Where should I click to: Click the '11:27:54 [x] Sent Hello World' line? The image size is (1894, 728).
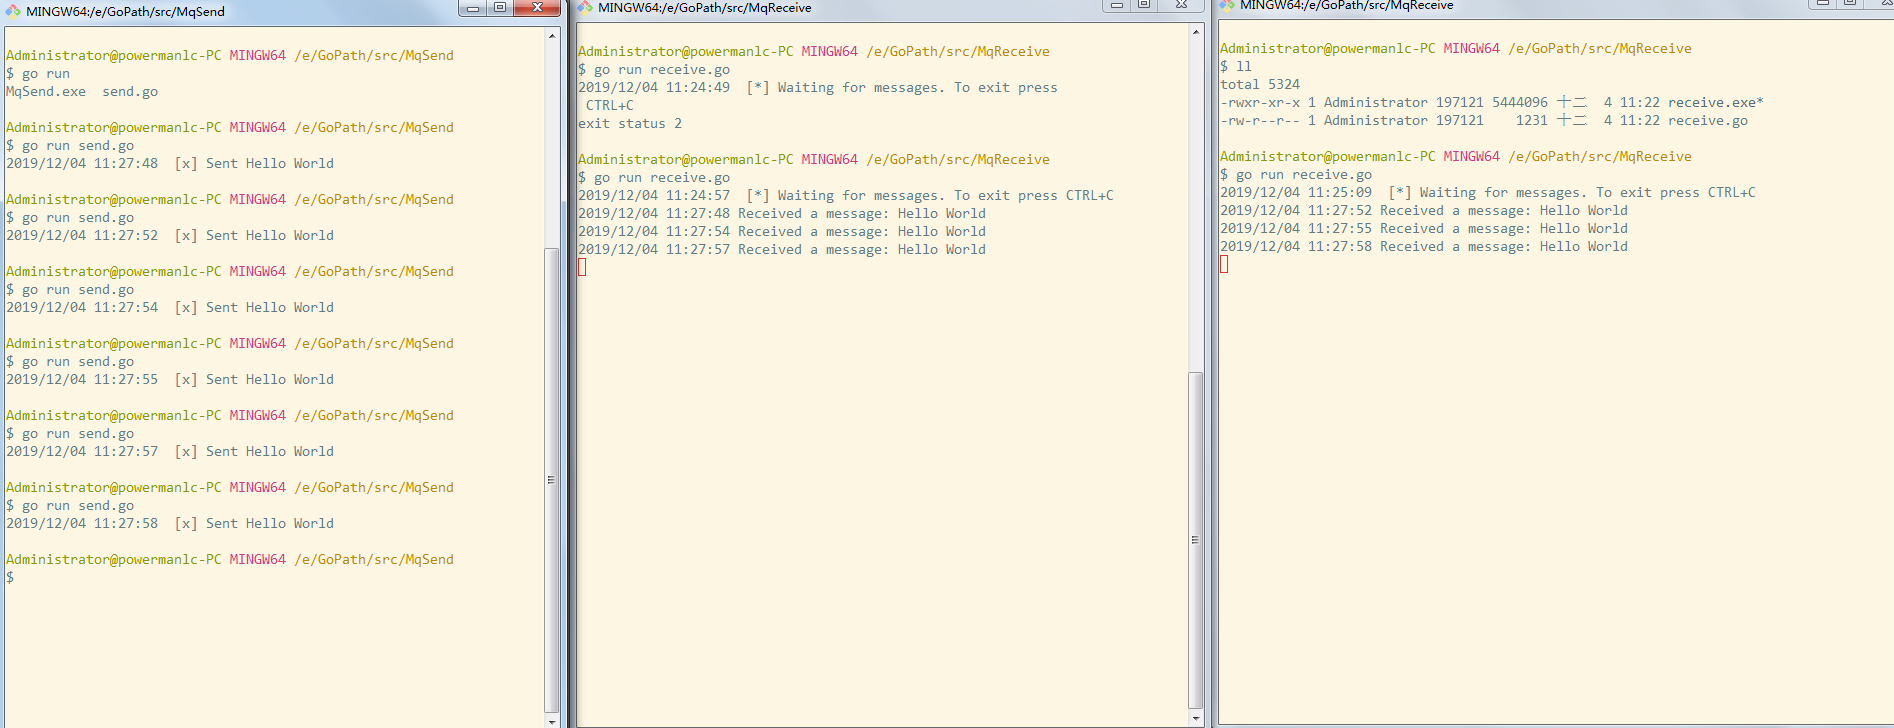[170, 307]
